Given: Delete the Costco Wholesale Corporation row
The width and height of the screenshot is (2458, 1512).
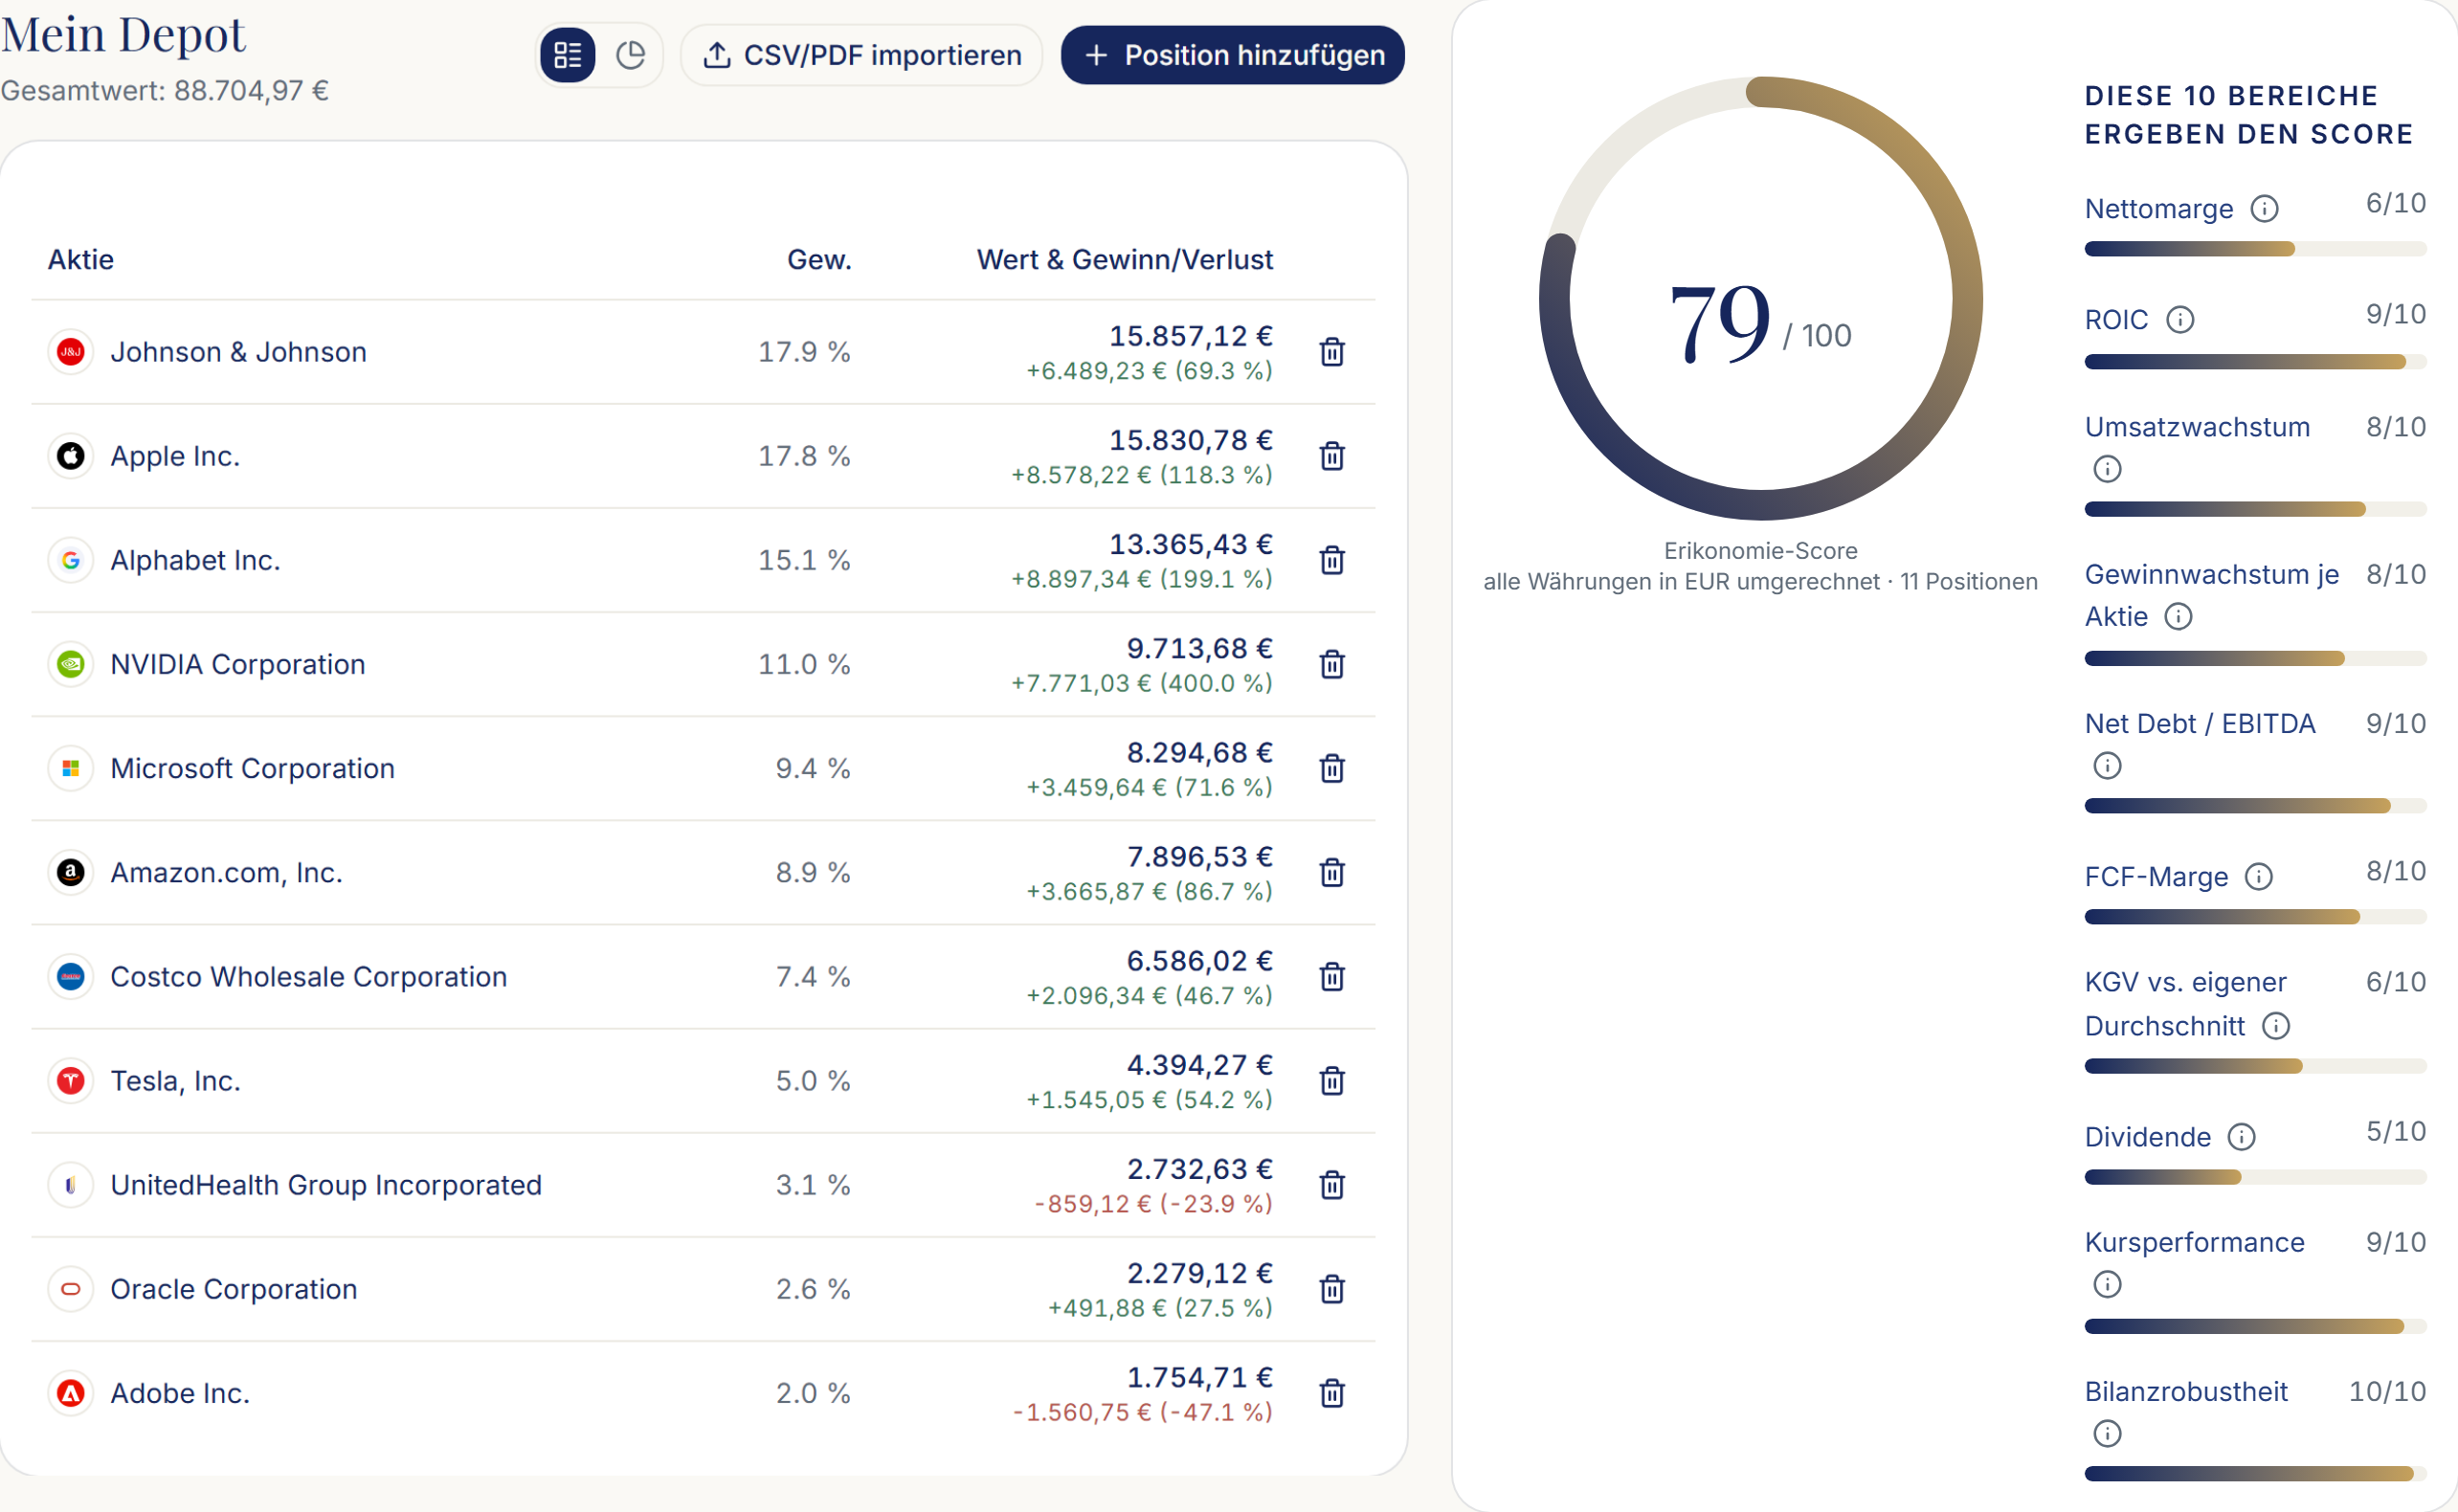Looking at the screenshot, I should coord(1332,976).
